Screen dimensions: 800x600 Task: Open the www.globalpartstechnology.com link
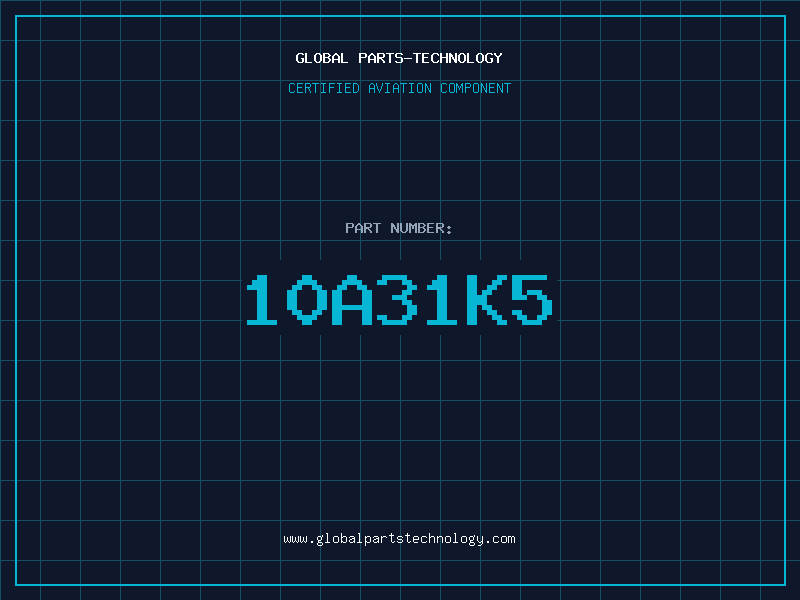point(399,539)
